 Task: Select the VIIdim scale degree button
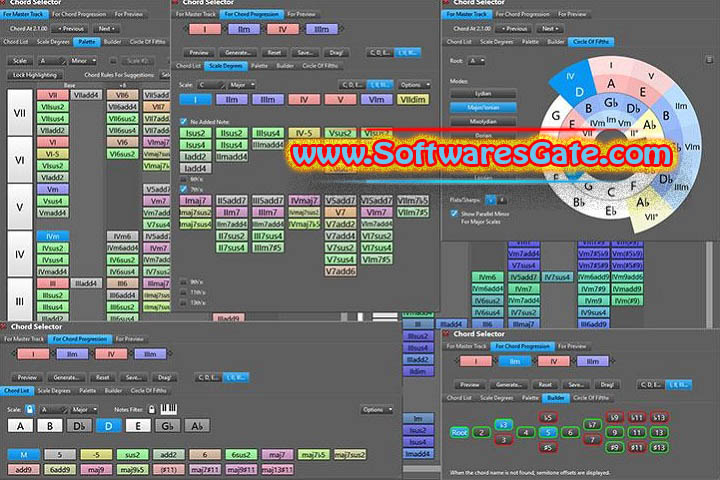point(413,99)
